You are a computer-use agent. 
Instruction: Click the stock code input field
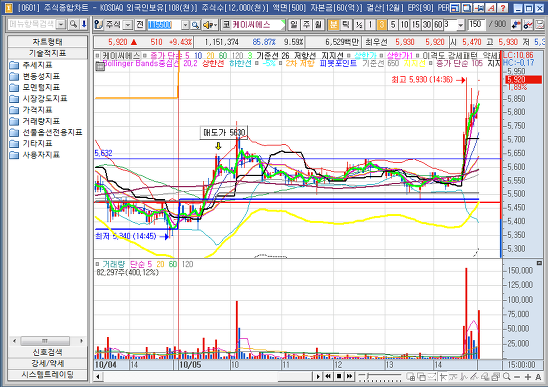coord(164,25)
